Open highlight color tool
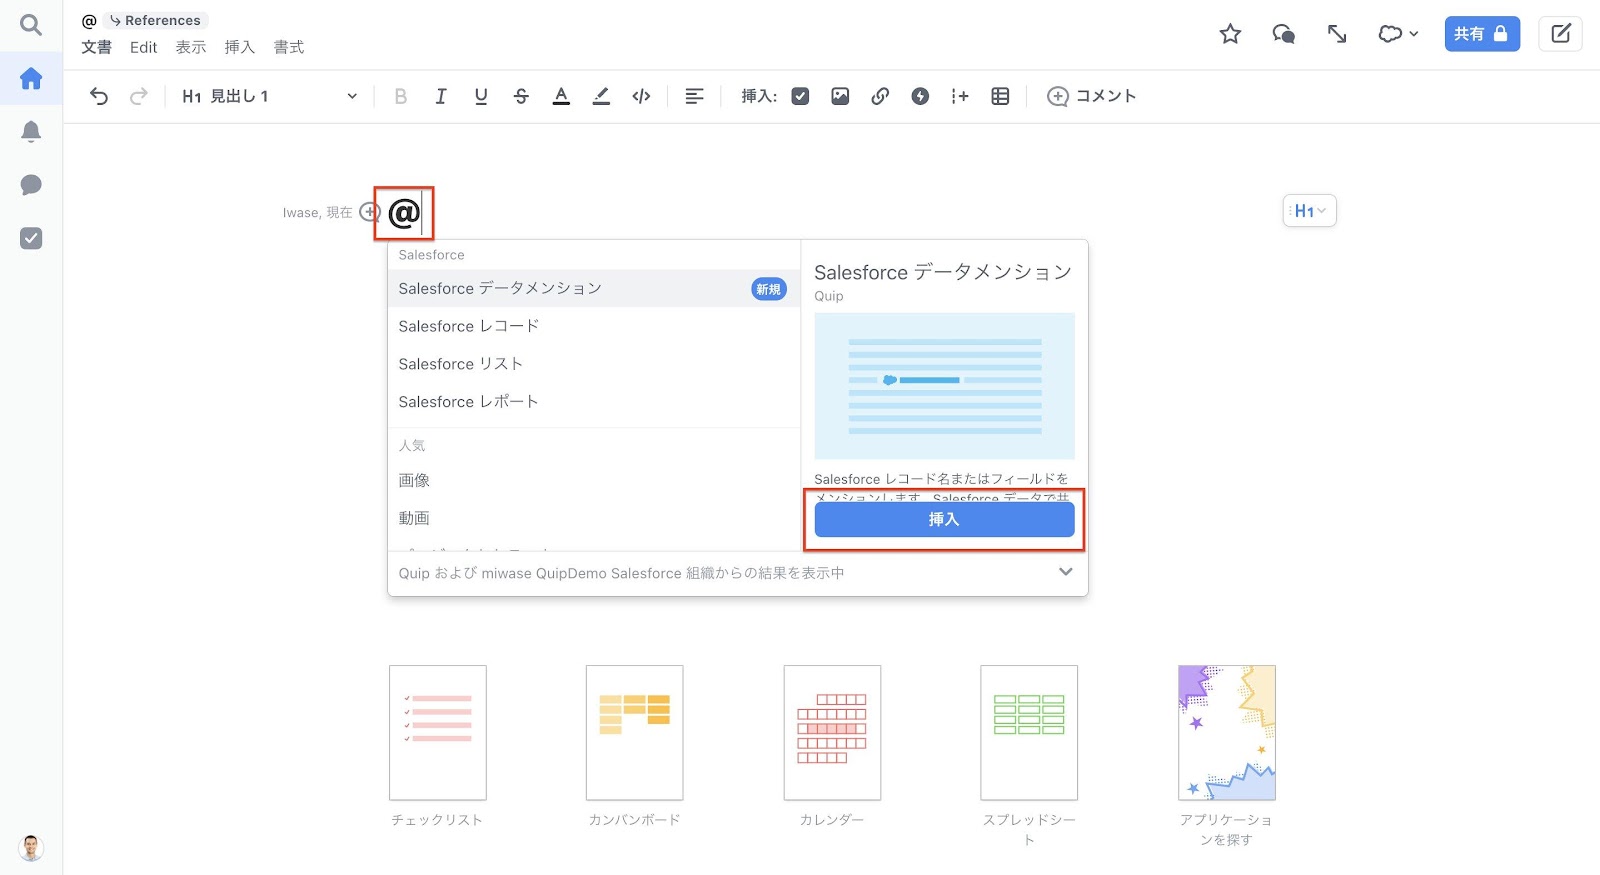The height and width of the screenshot is (875, 1600). tap(601, 96)
